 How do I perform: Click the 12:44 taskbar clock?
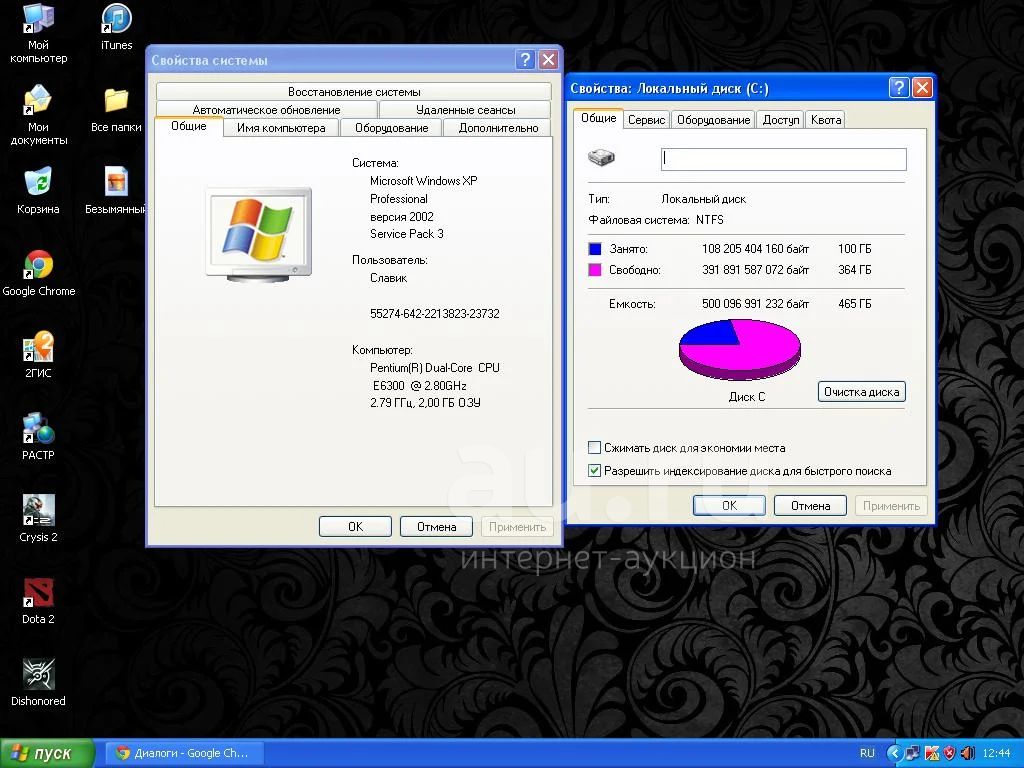click(x=996, y=753)
